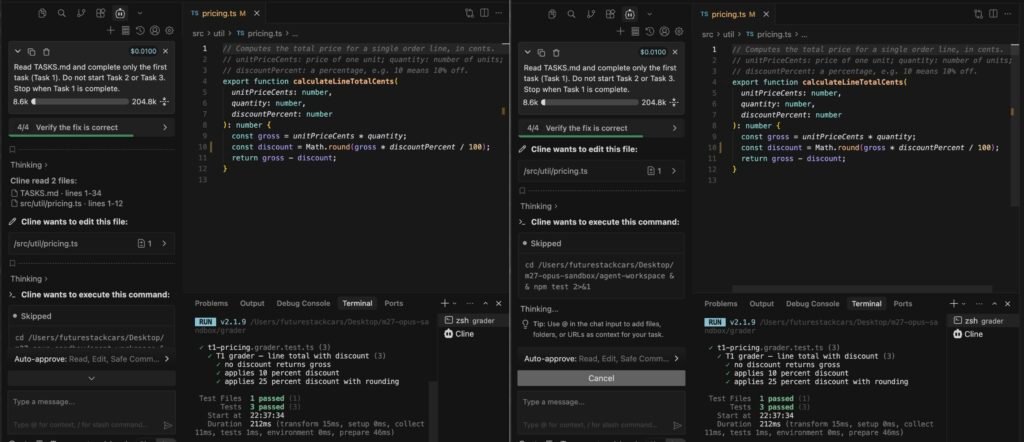Copy task text in left window
This screenshot has height=442, width=1024.
click(32, 52)
